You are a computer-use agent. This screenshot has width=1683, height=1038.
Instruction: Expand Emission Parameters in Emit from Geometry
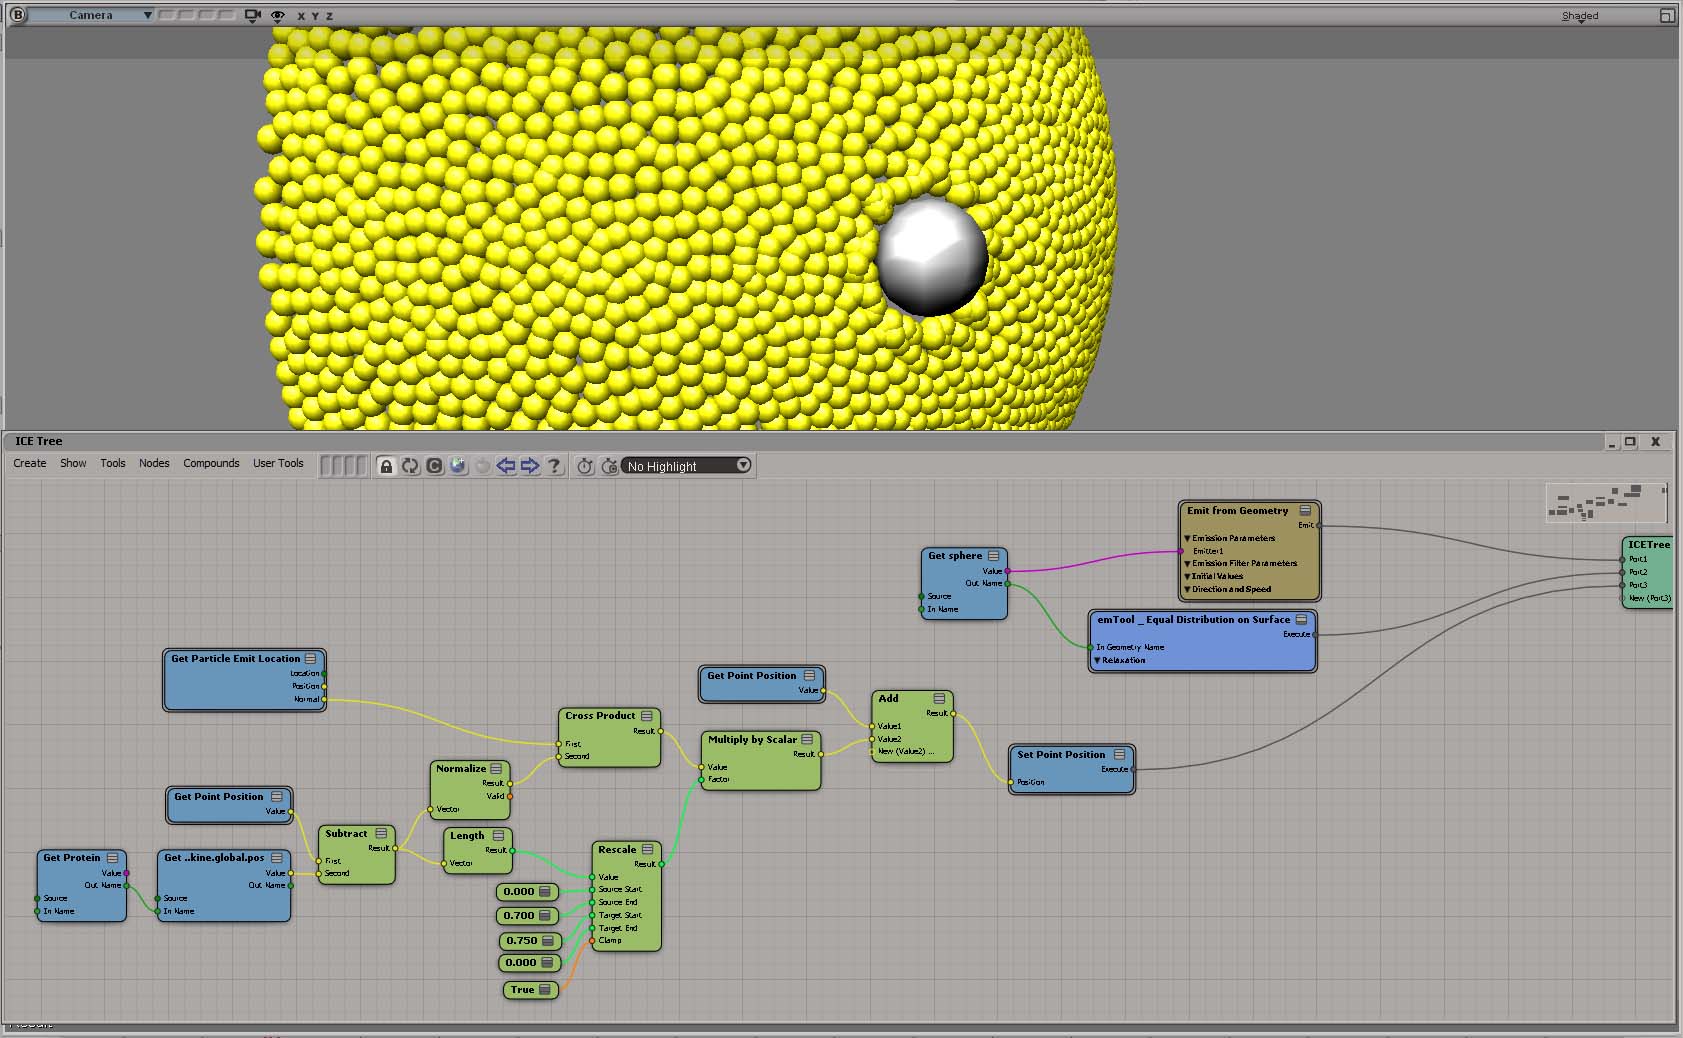[x=1188, y=538]
